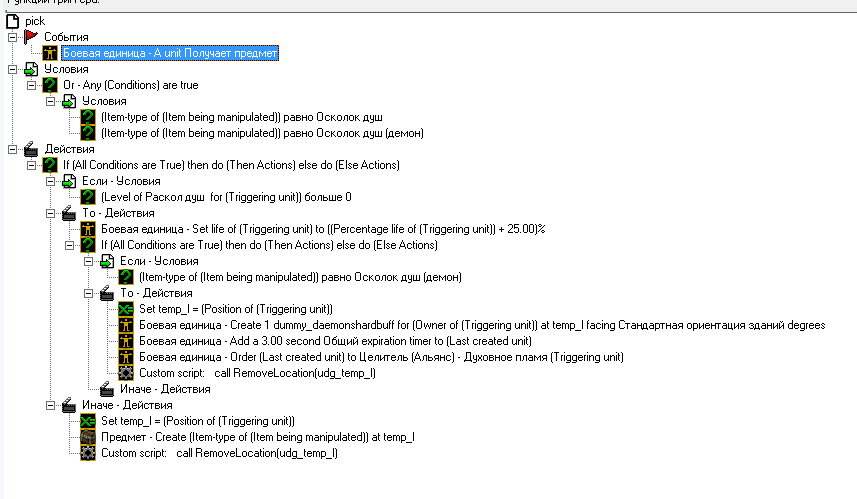Click the unit icon for 'Create 1 dummy_daemonshardbuff'
The width and height of the screenshot is (857, 499).
point(126,325)
